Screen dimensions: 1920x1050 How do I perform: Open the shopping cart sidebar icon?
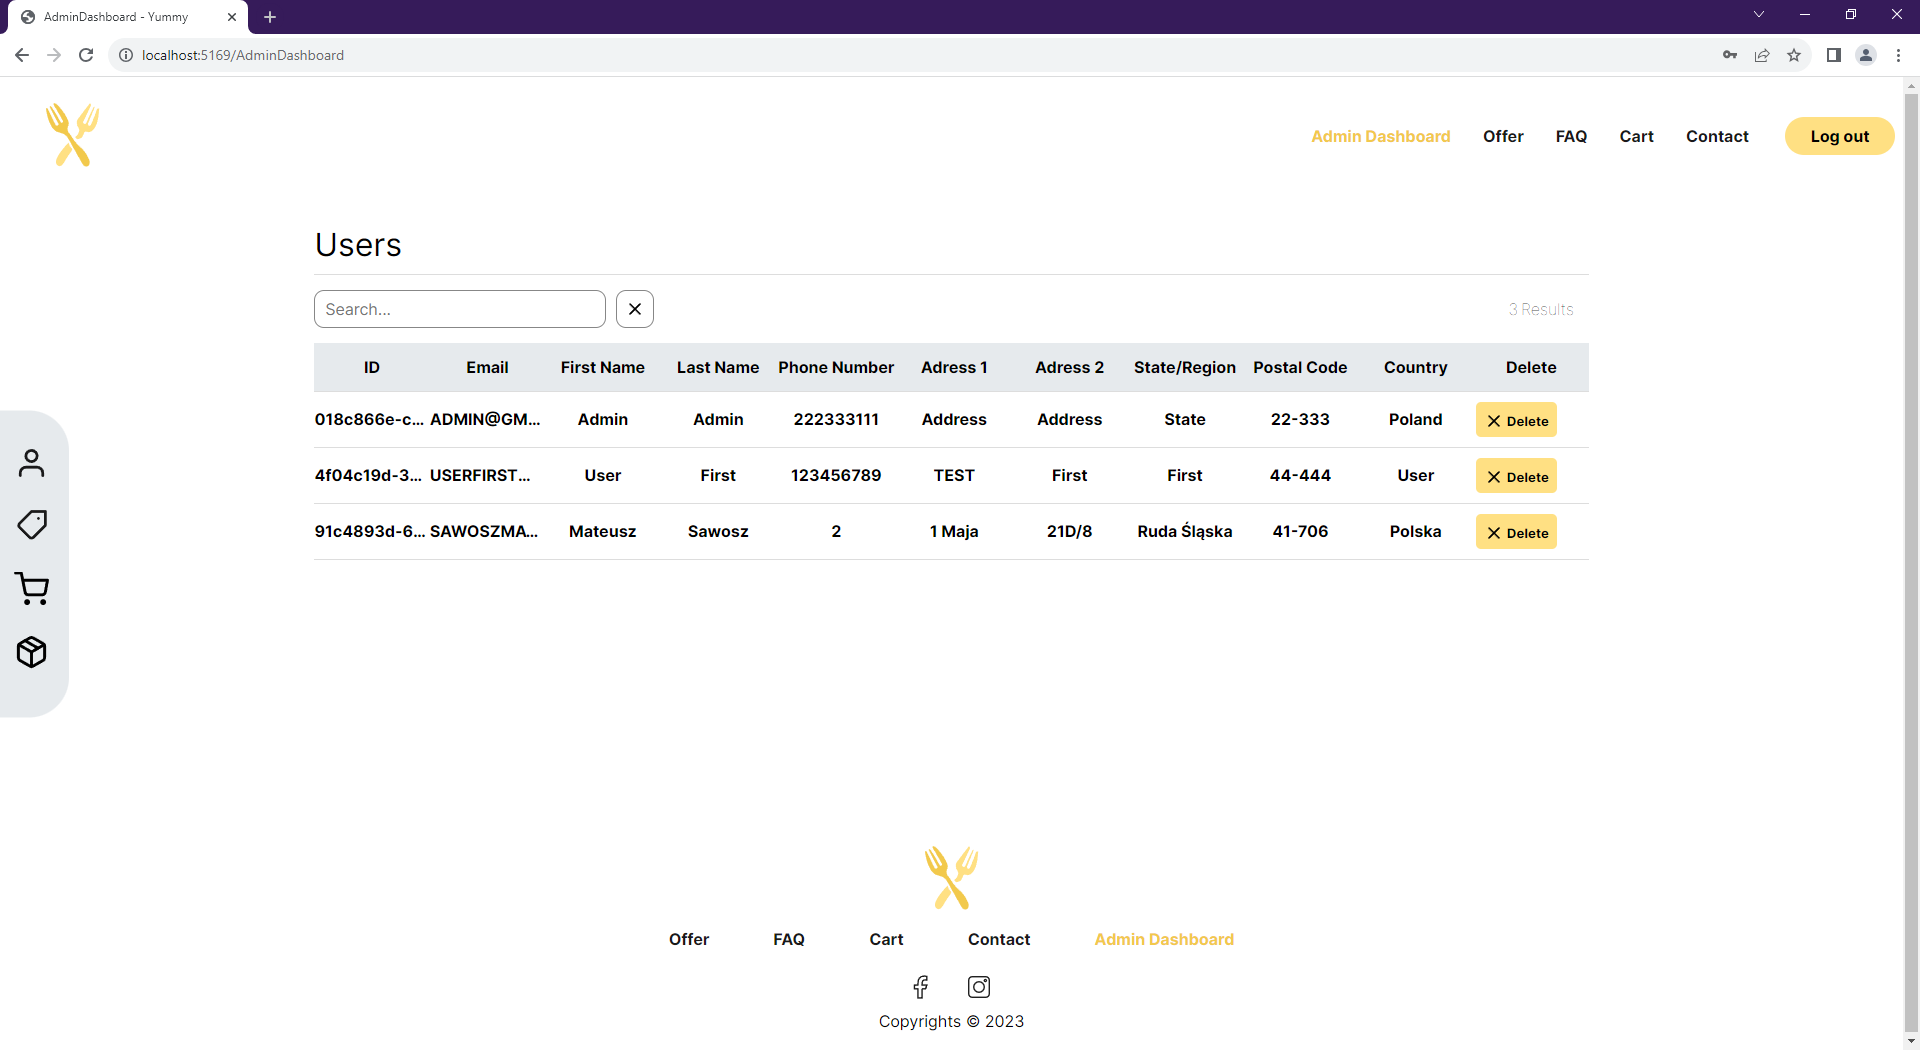[x=33, y=588]
